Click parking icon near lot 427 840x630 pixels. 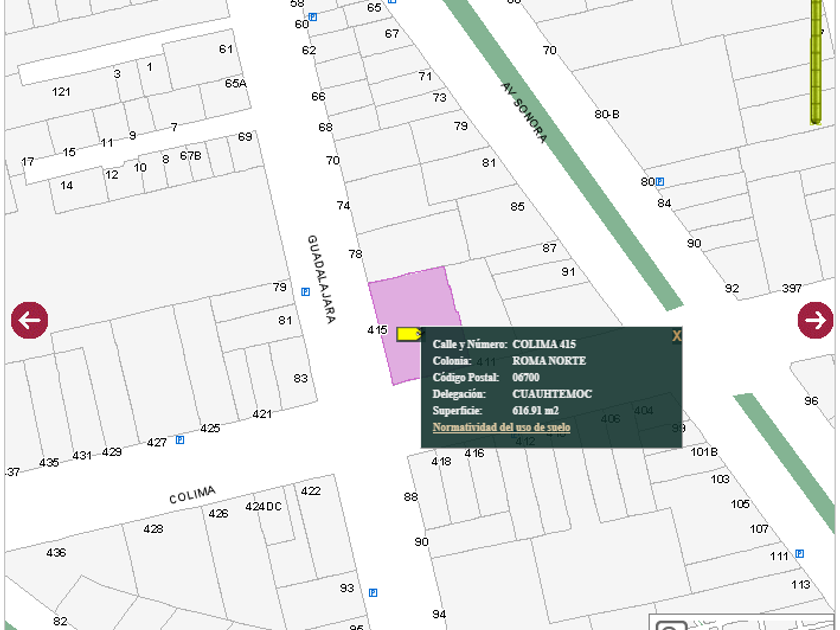pyautogui.click(x=180, y=440)
